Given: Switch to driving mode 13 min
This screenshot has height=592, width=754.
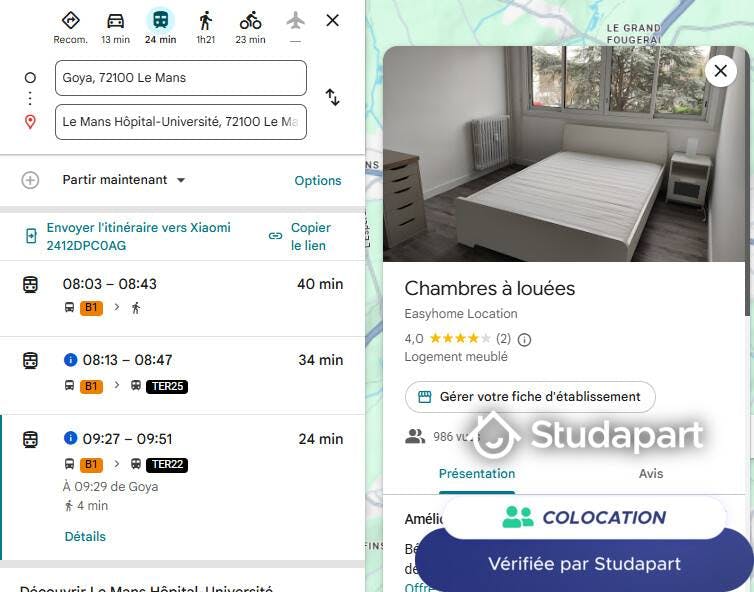Looking at the screenshot, I should coord(115,27).
